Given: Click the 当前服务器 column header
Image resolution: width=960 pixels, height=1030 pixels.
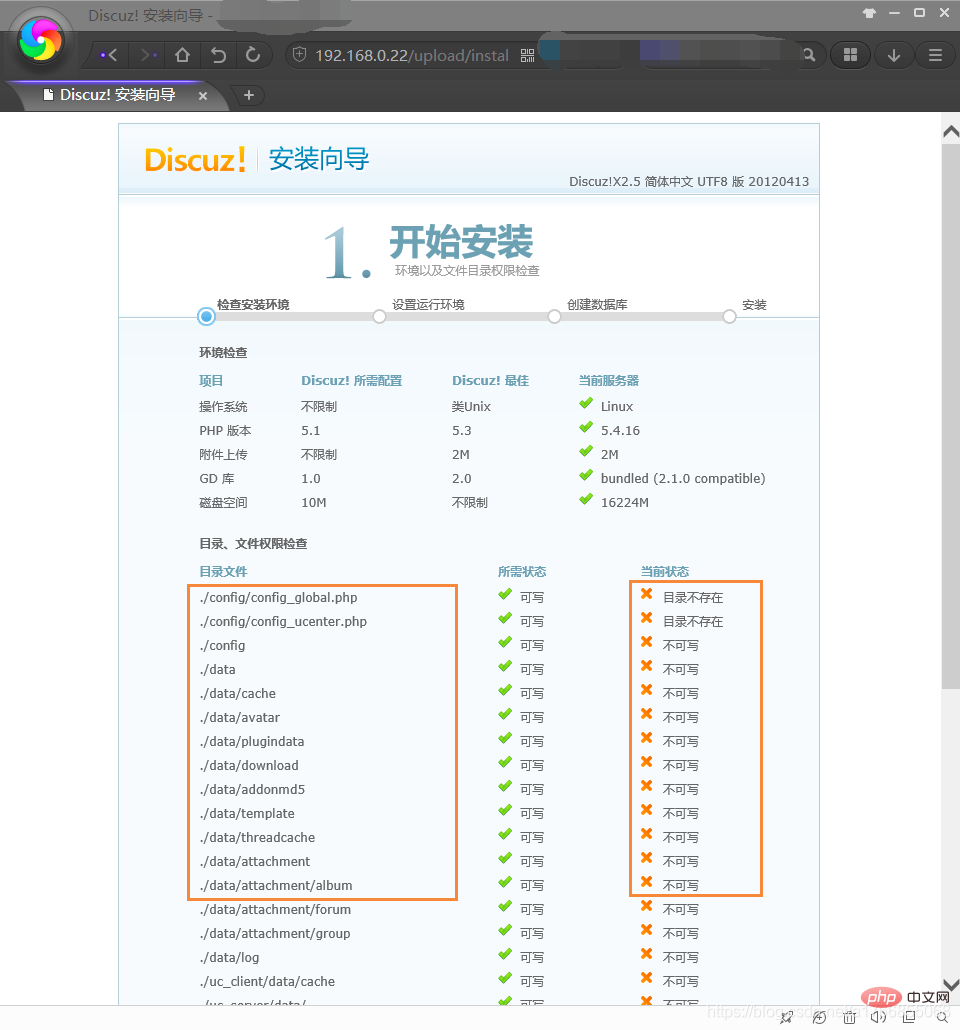Looking at the screenshot, I should click(x=608, y=381).
